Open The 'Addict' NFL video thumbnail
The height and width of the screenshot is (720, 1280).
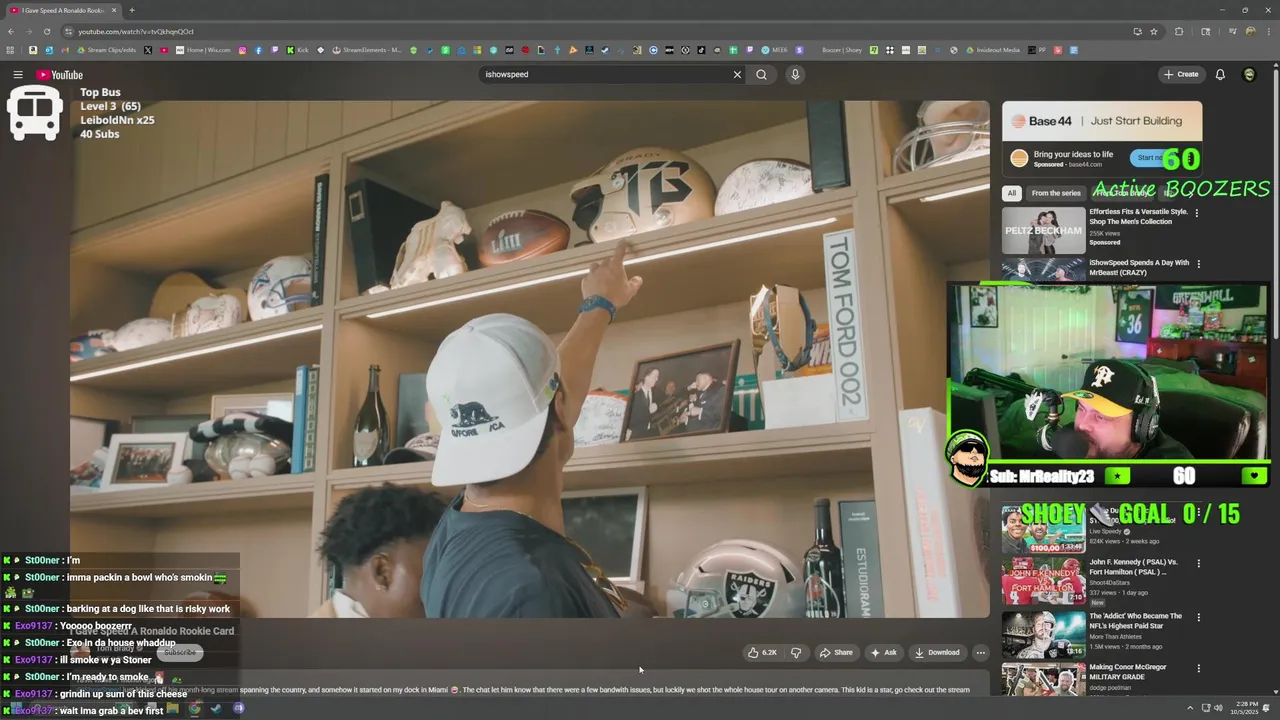pyautogui.click(x=1043, y=634)
